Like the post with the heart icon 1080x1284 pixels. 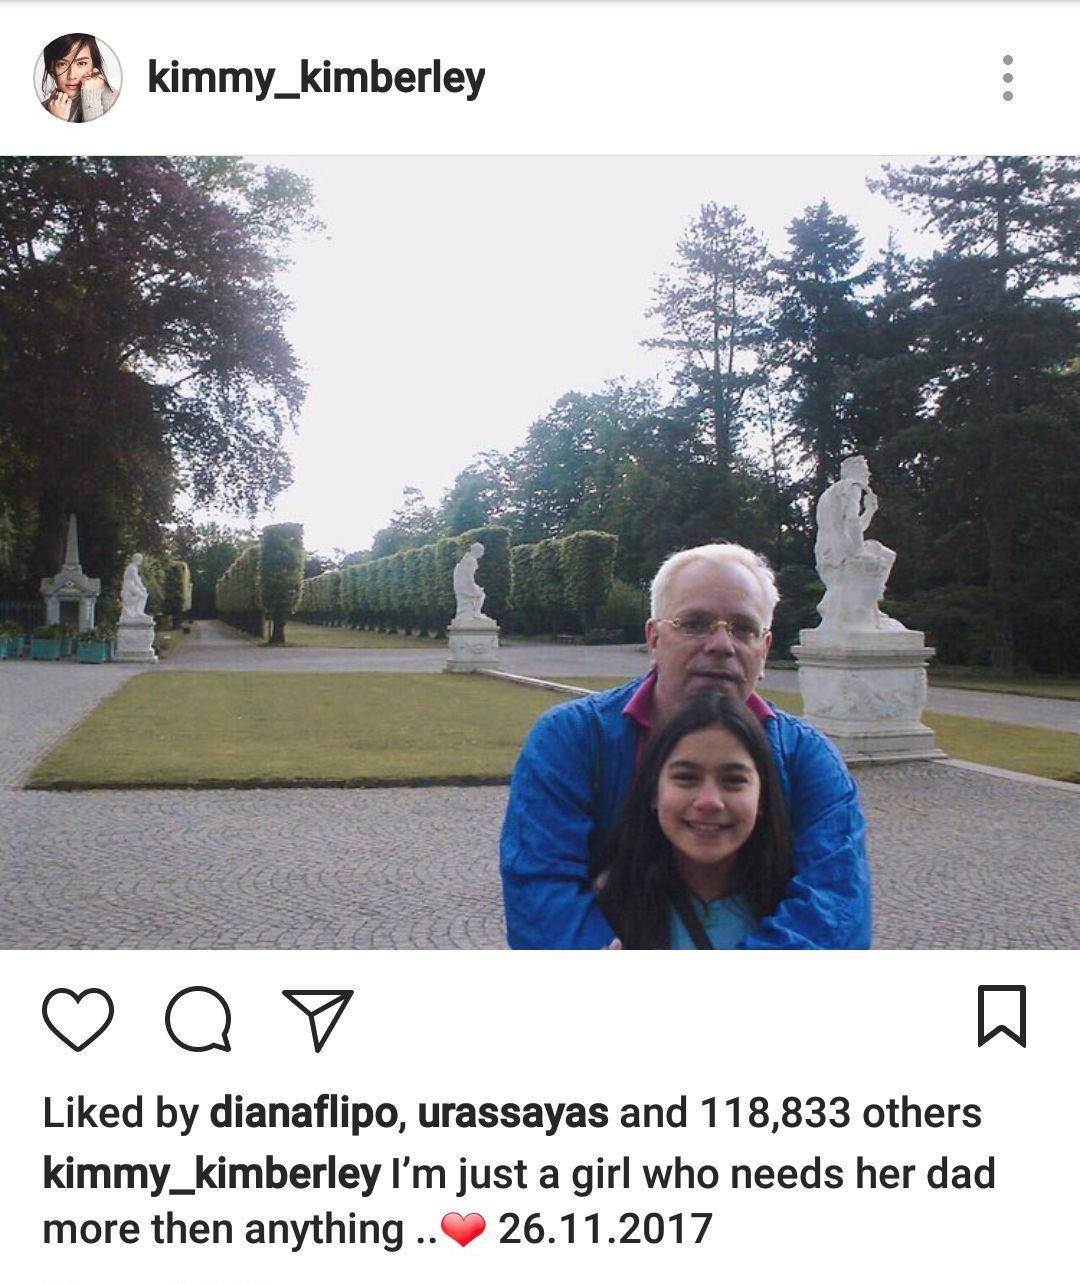78,1019
